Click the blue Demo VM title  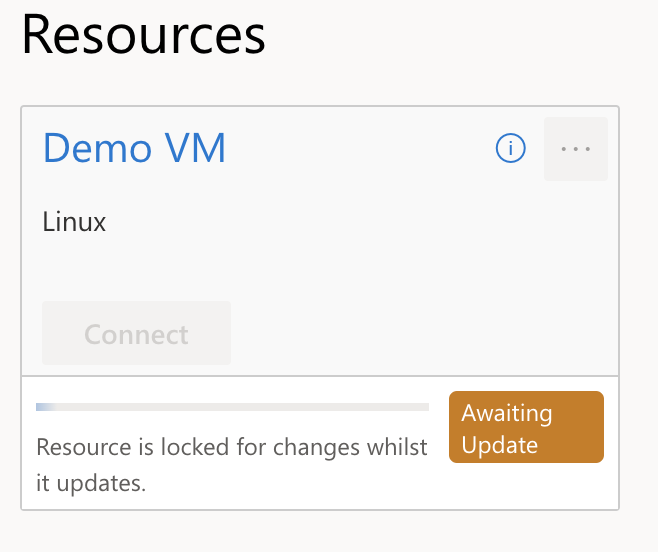(134, 148)
